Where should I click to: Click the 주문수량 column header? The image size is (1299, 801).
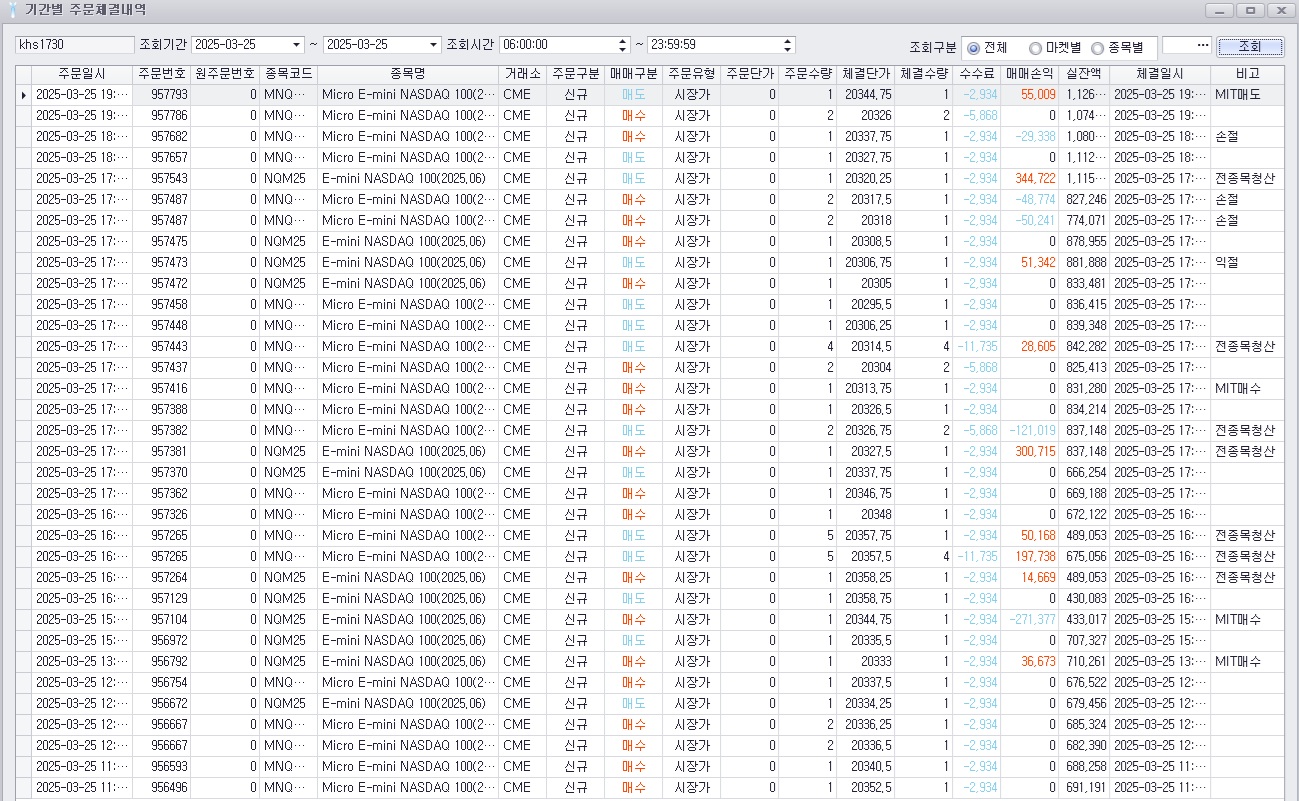click(x=808, y=74)
